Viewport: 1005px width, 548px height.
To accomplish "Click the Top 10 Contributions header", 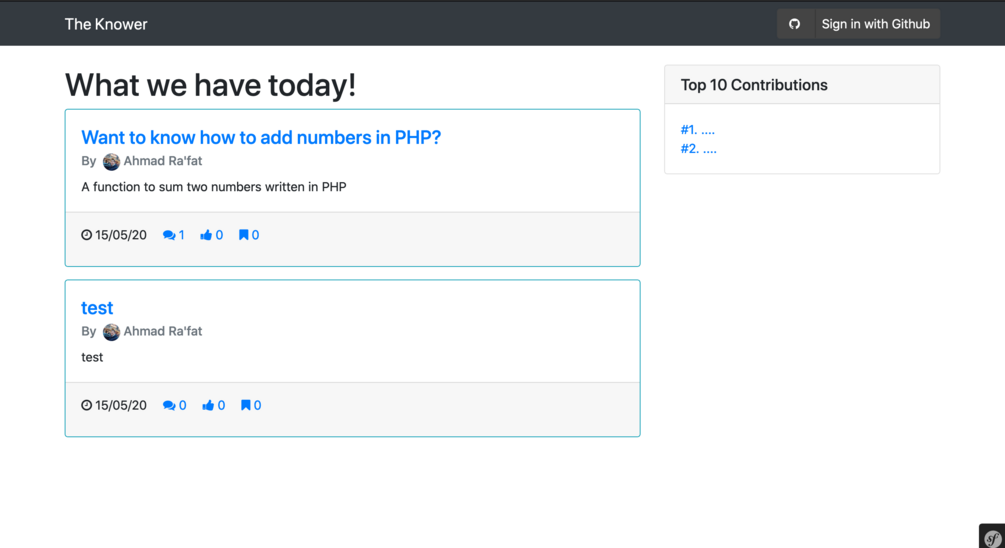I will point(754,85).
